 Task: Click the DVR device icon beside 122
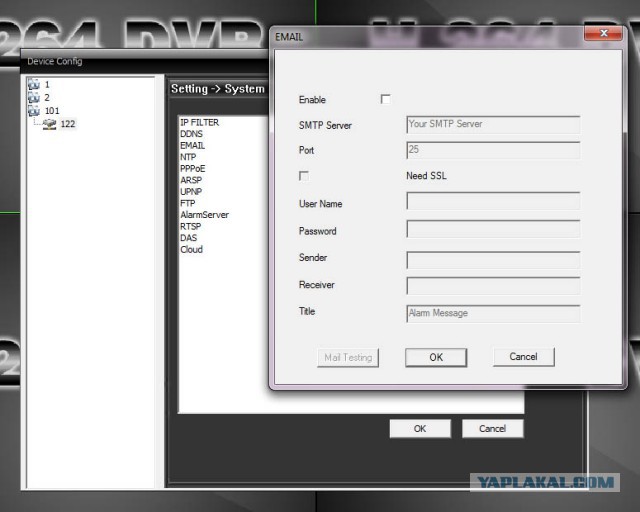49,124
